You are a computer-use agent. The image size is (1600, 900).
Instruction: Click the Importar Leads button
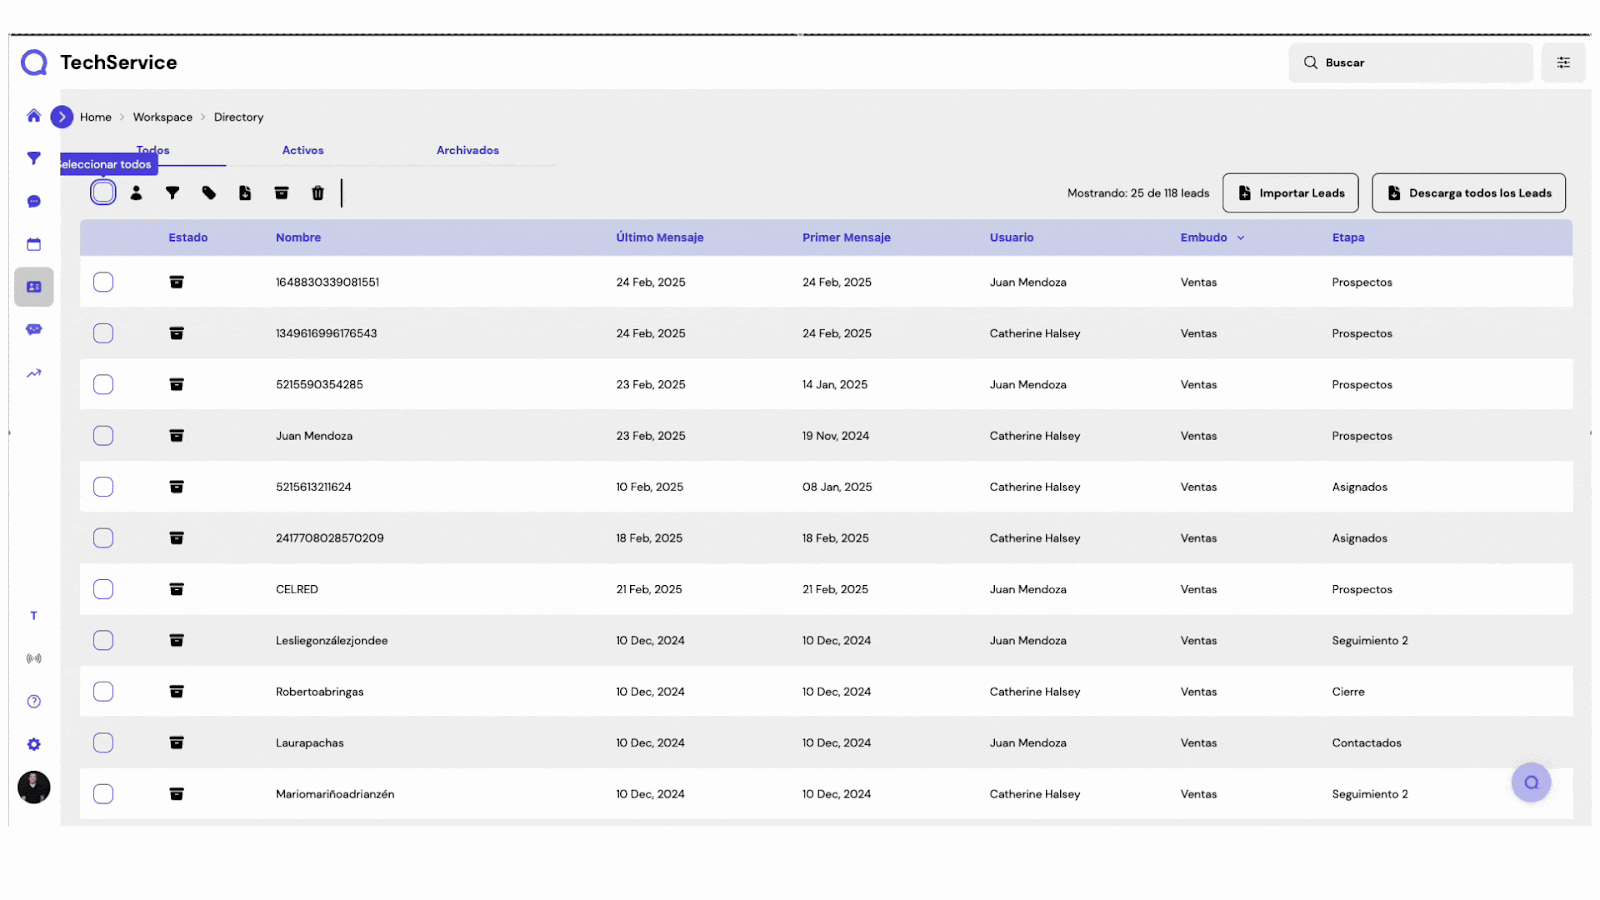tap(1290, 193)
